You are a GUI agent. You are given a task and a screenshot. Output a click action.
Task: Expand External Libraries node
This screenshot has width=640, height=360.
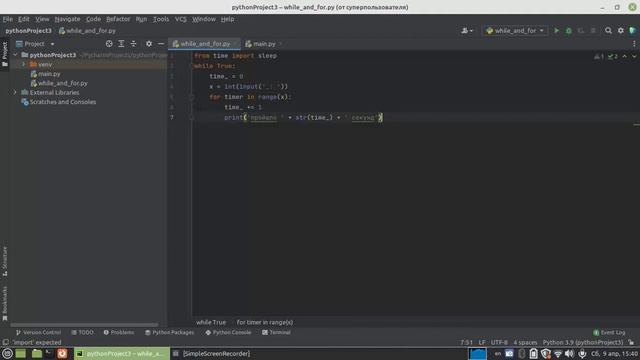point(16,93)
